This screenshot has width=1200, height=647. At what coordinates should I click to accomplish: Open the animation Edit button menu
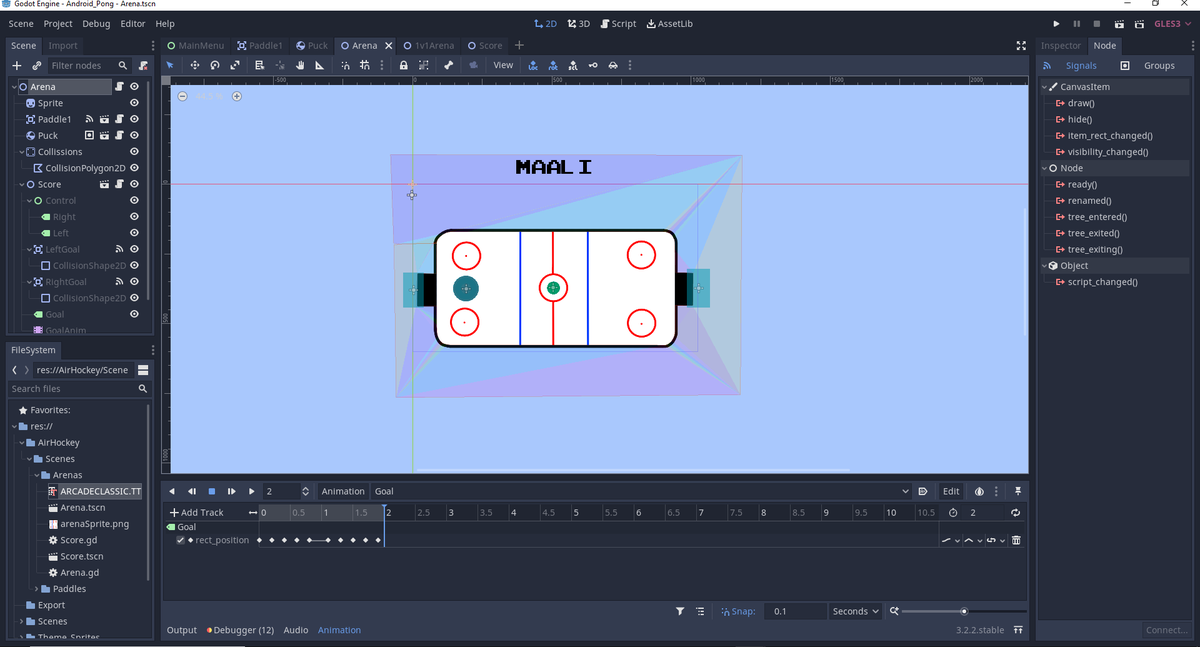coord(951,491)
